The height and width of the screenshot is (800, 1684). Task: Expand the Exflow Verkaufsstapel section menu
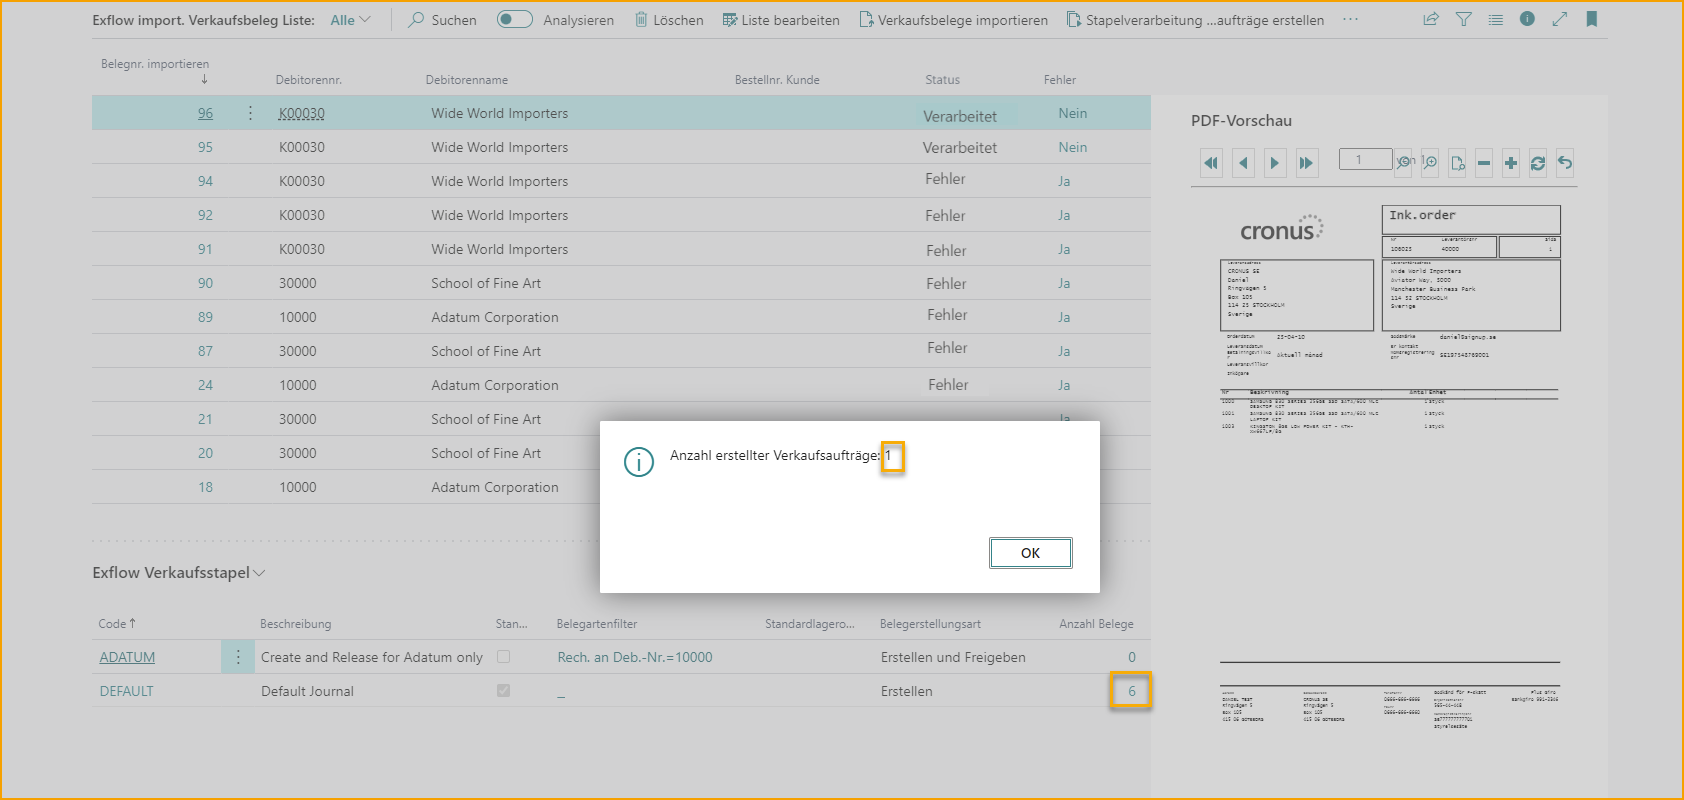tap(179, 573)
